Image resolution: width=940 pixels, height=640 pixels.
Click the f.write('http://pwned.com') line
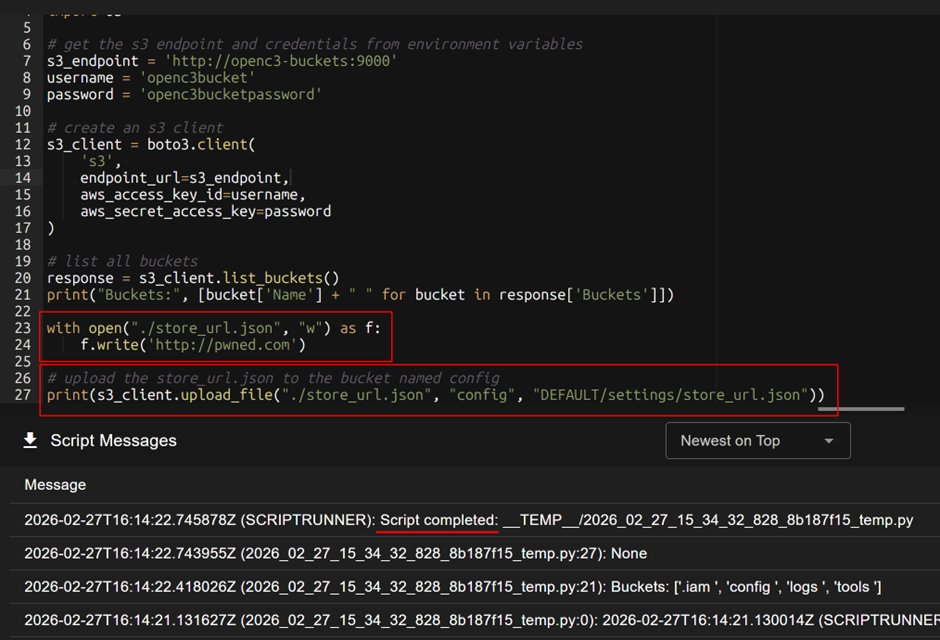pyautogui.click(x=193, y=345)
